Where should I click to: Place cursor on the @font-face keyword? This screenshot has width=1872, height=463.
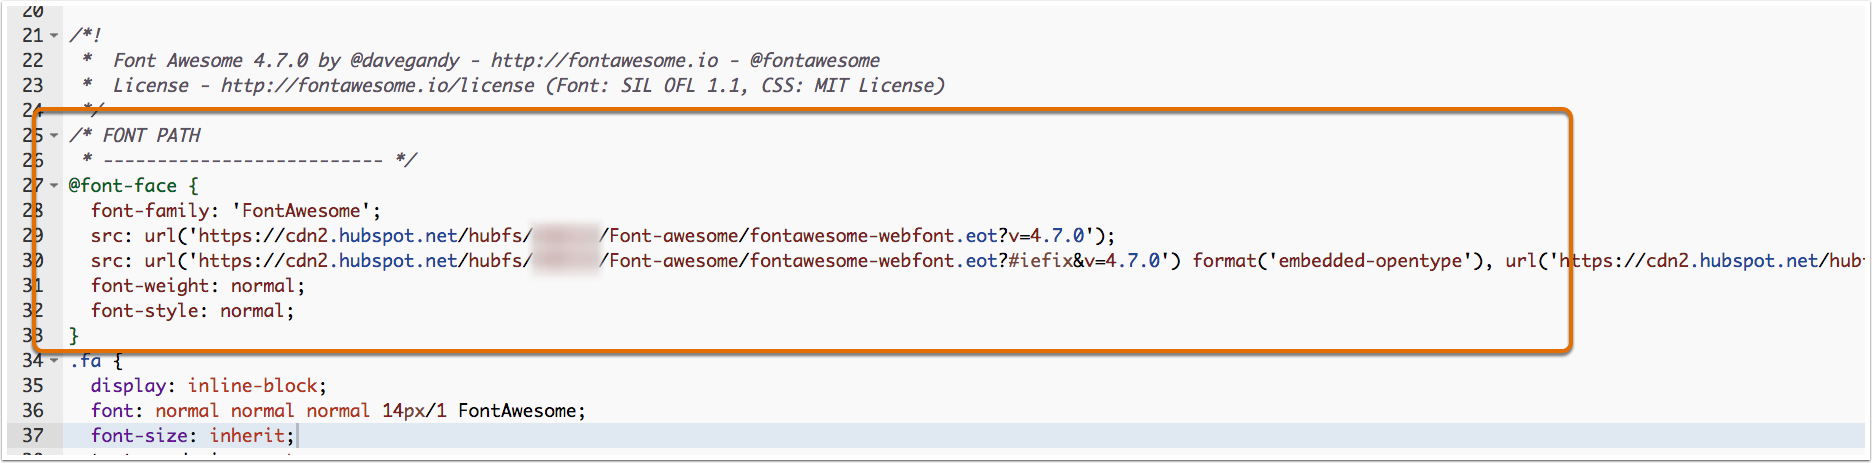(123, 186)
